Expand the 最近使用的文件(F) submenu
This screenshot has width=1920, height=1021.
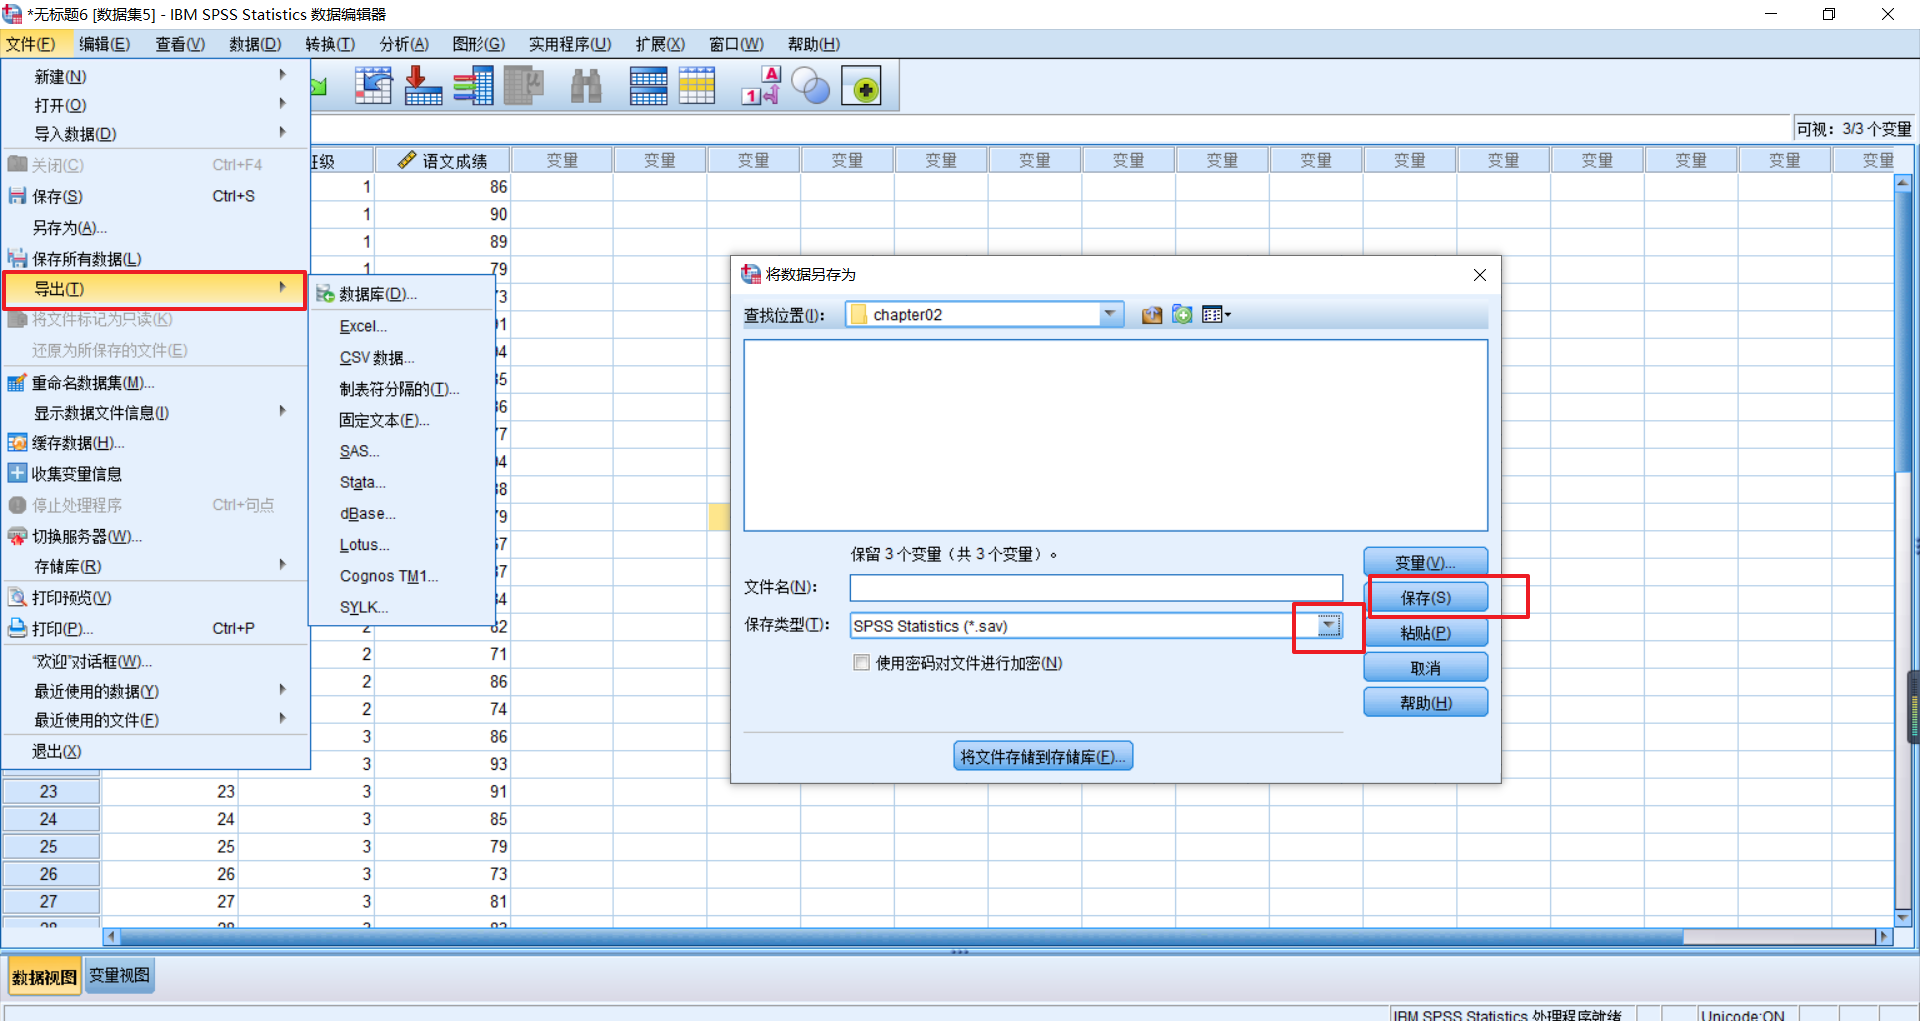click(154, 720)
